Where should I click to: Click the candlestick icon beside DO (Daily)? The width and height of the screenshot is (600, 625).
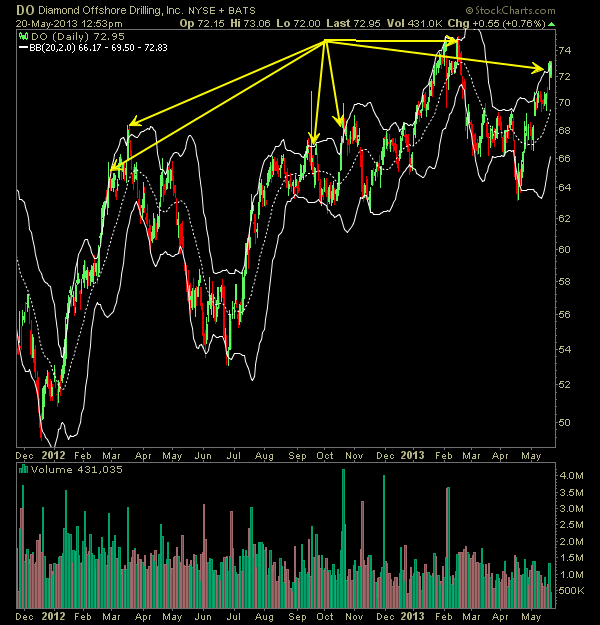pyautogui.click(x=23, y=37)
